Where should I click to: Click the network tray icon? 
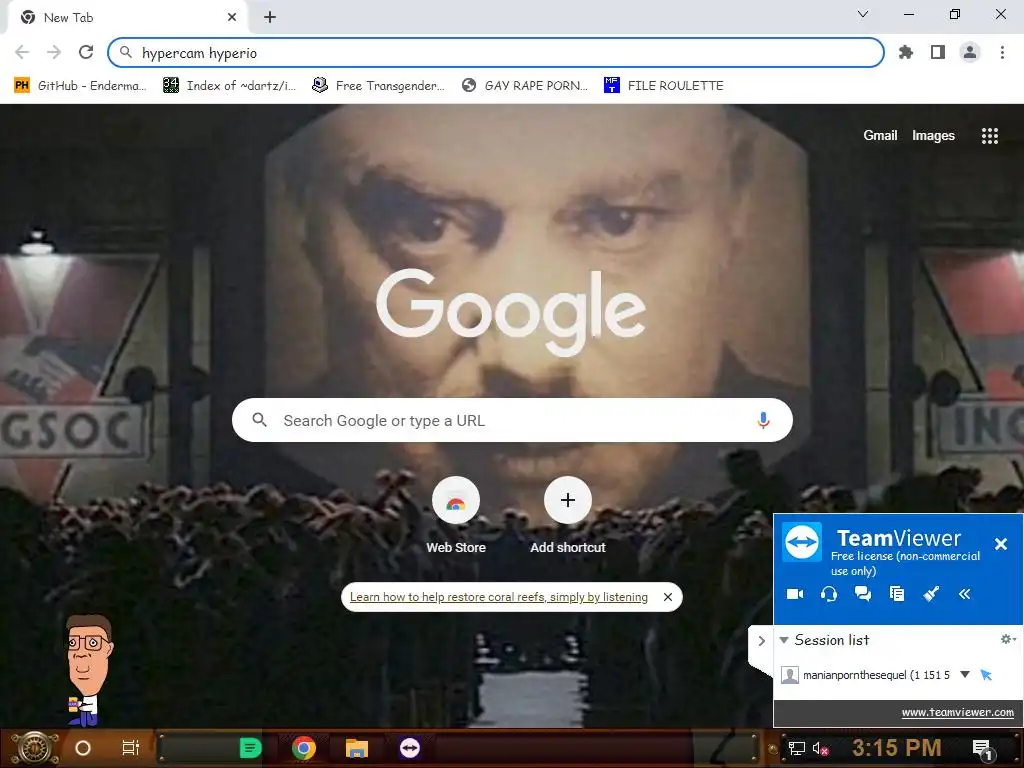796,748
